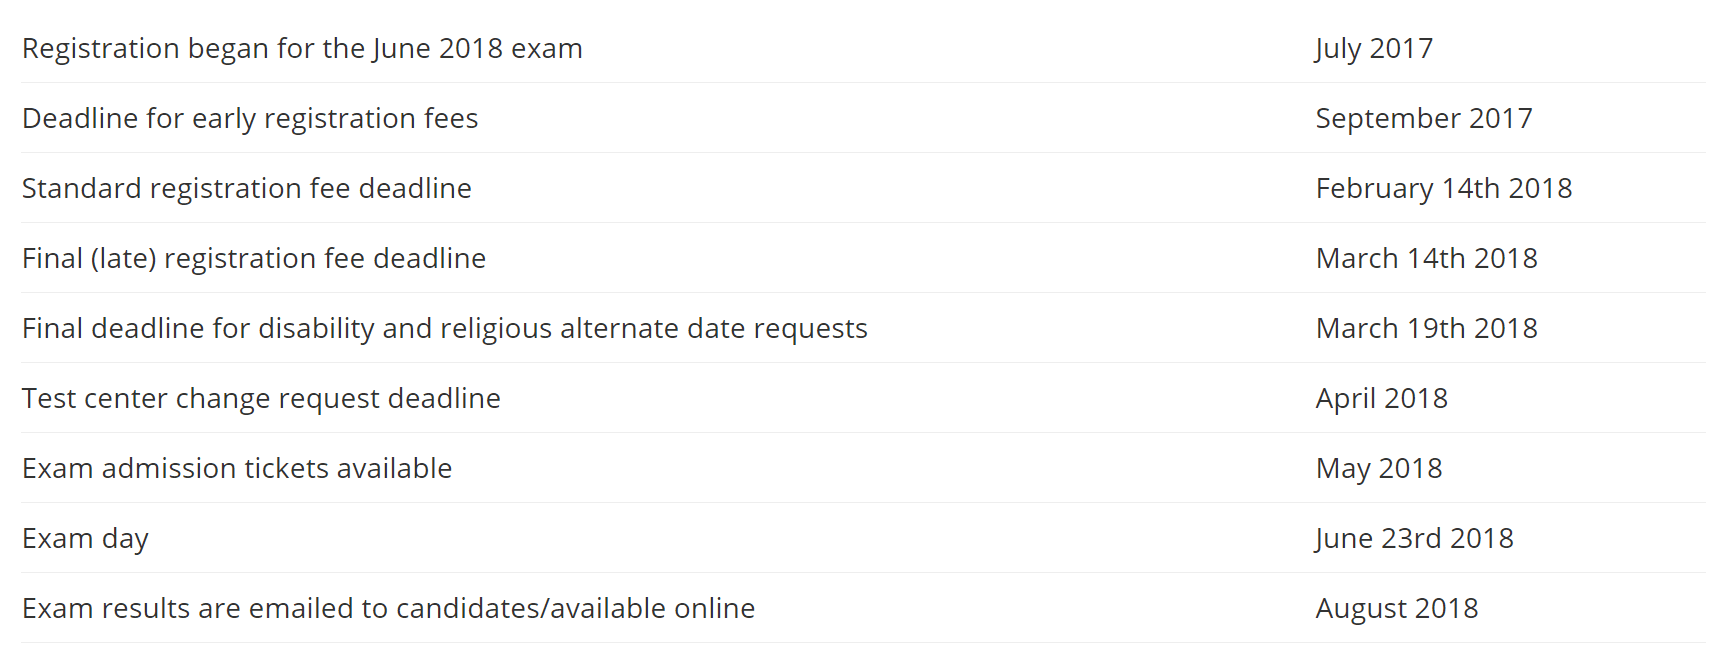
Task: Click the disability and religious alternate date requests label
Action: (445, 328)
